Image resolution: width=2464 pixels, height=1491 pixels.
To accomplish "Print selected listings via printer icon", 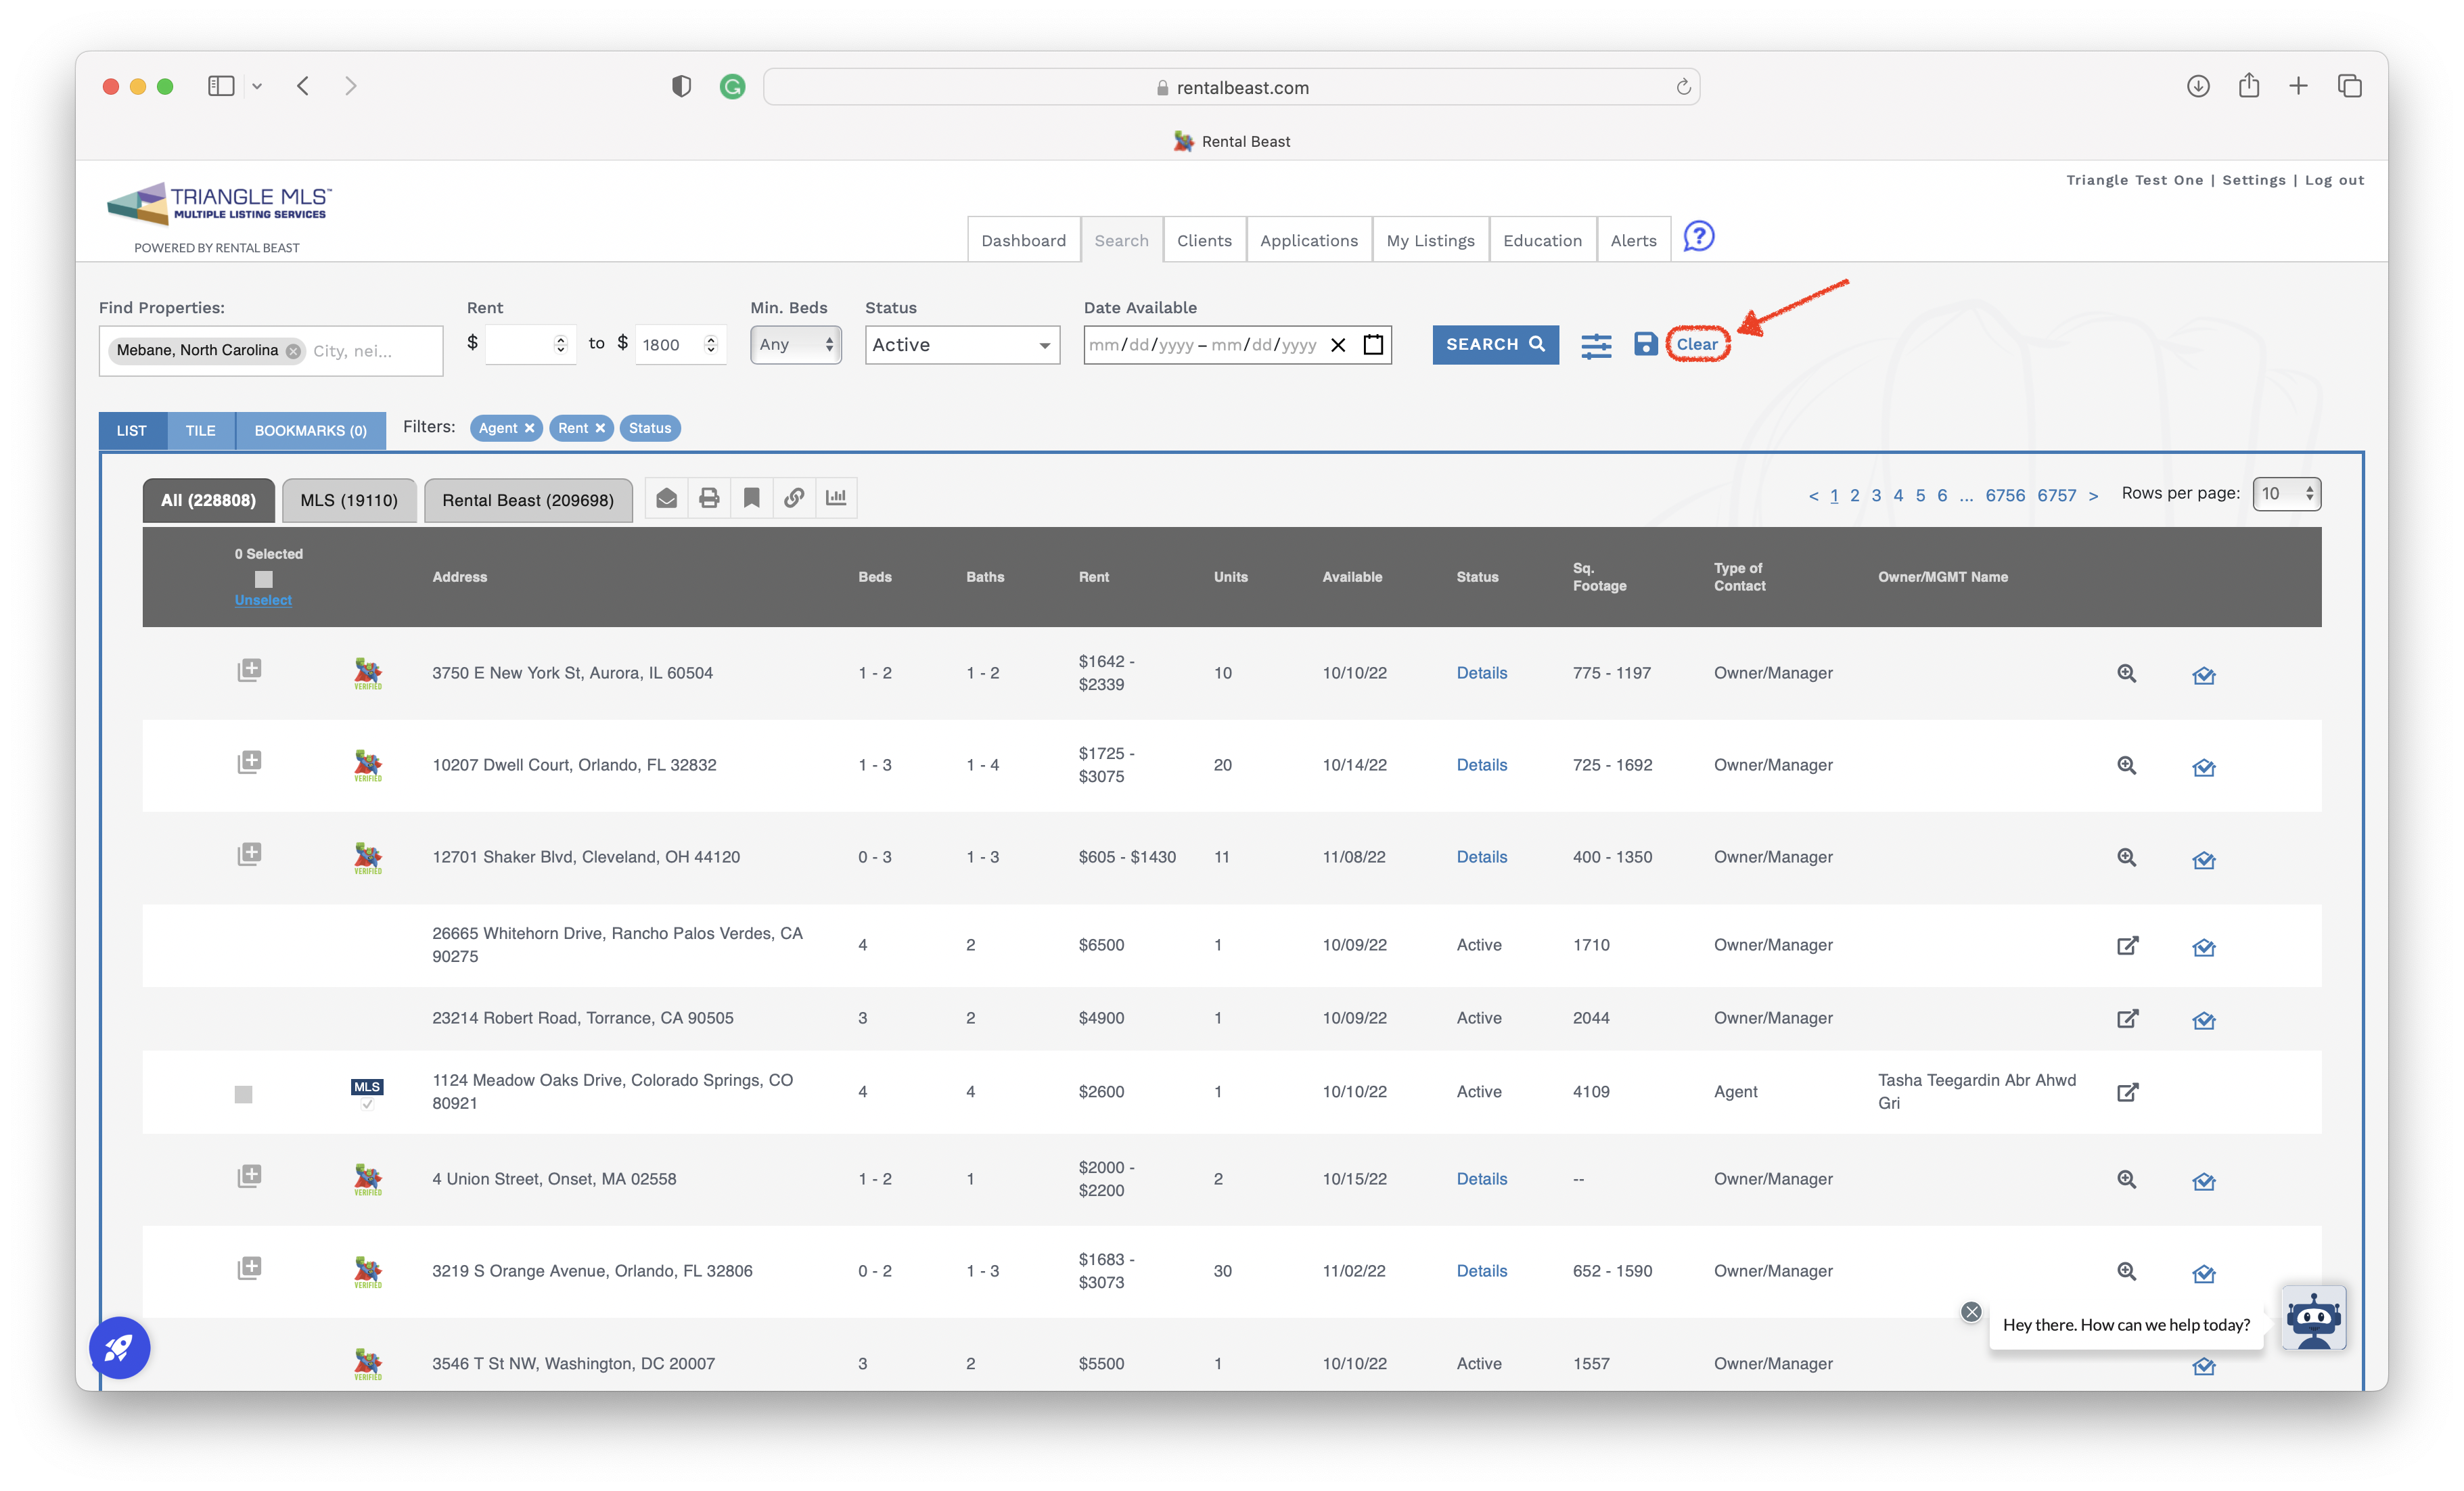I will [x=709, y=497].
